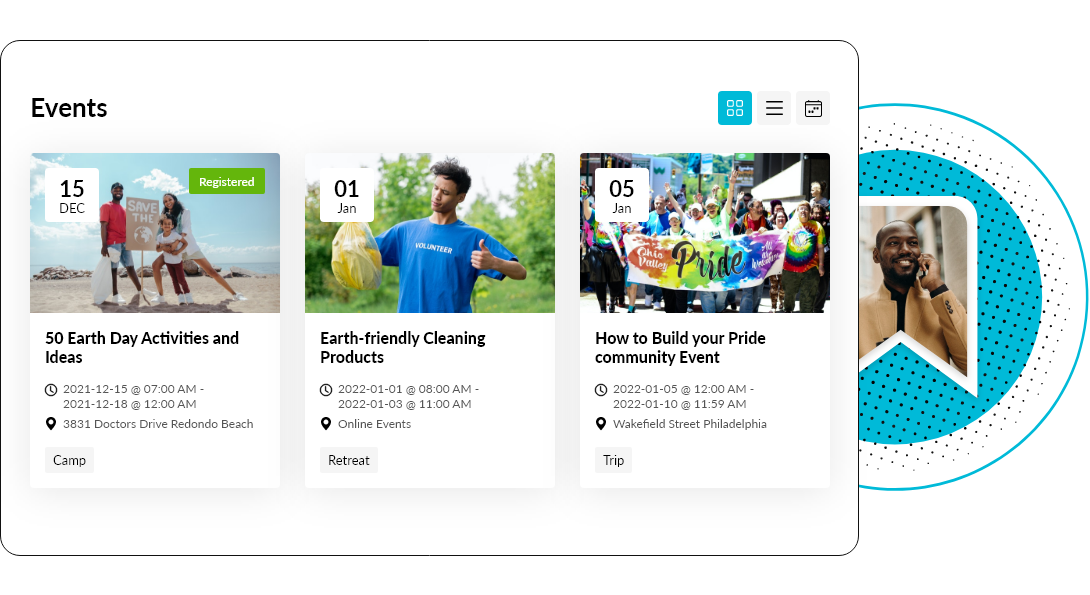Click clock icon on Earth Day event
This screenshot has height=595, width=1090.
click(51, 389)
